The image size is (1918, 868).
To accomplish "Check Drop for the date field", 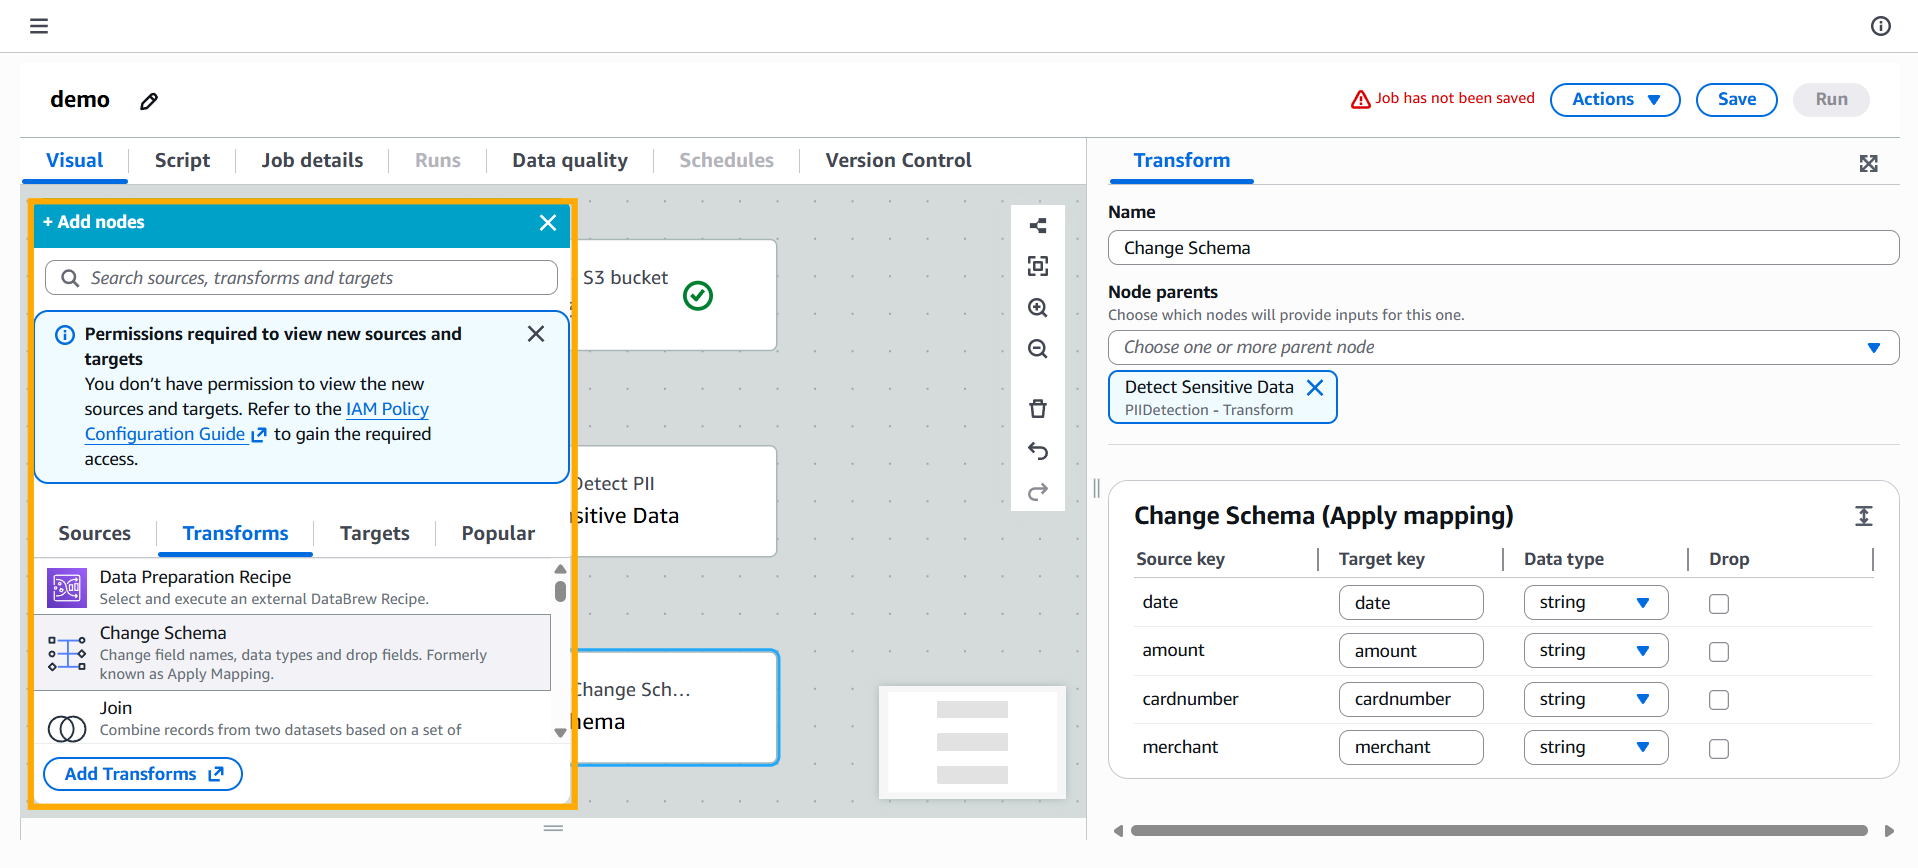I will 1719,604.
